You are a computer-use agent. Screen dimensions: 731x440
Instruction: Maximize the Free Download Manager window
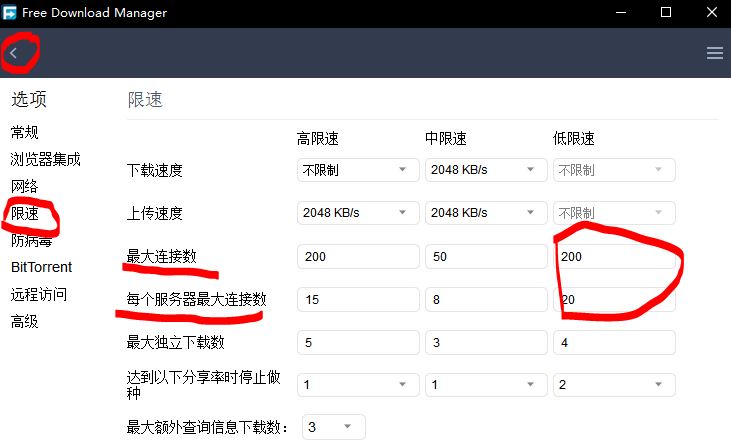[666, 13]
